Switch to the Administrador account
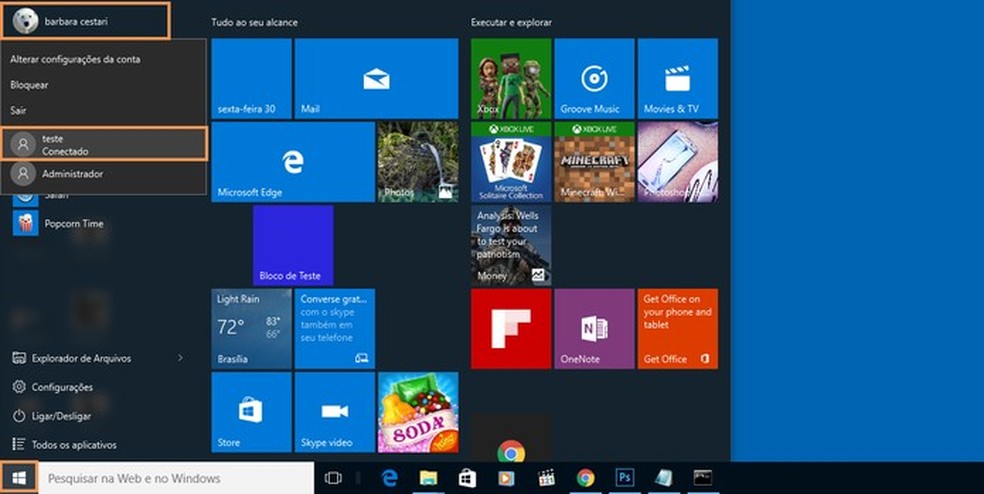 (104, 174)
